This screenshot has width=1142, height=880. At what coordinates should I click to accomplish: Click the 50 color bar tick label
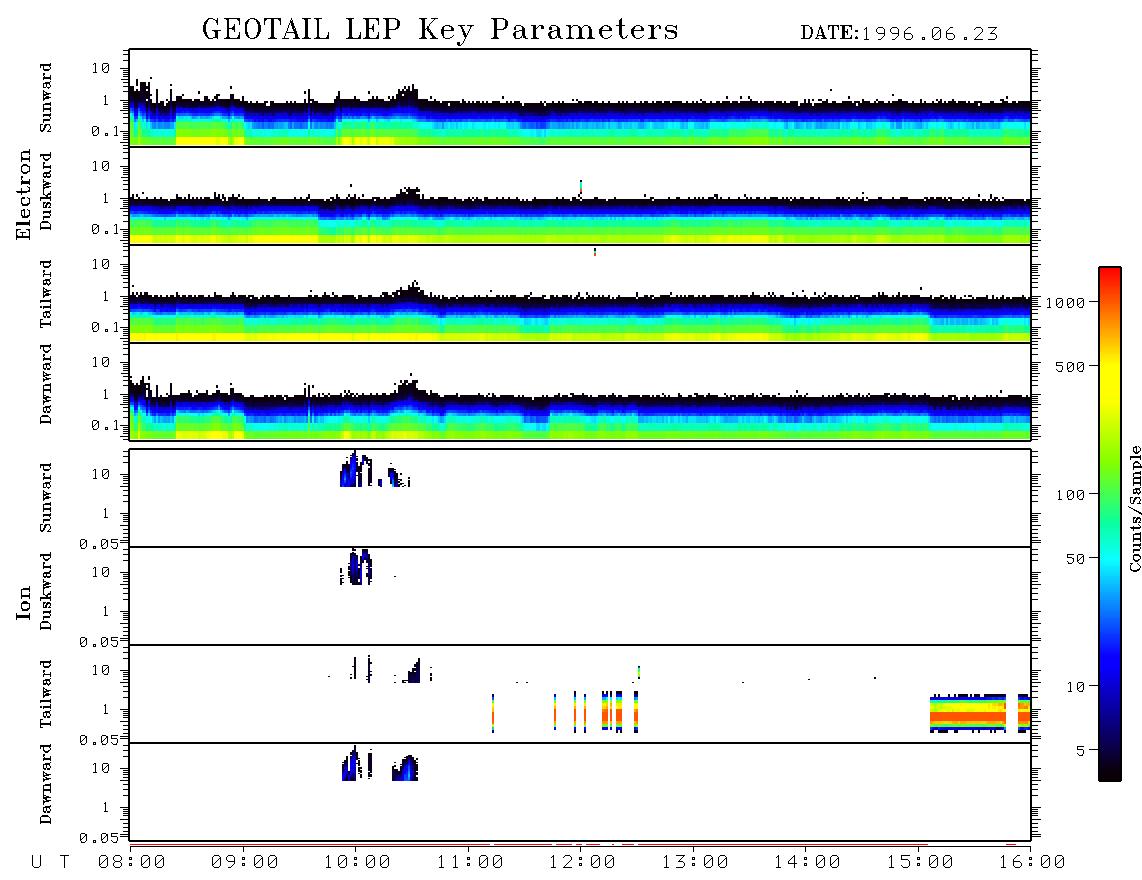pyautogui.click(x=1076, y=559)
